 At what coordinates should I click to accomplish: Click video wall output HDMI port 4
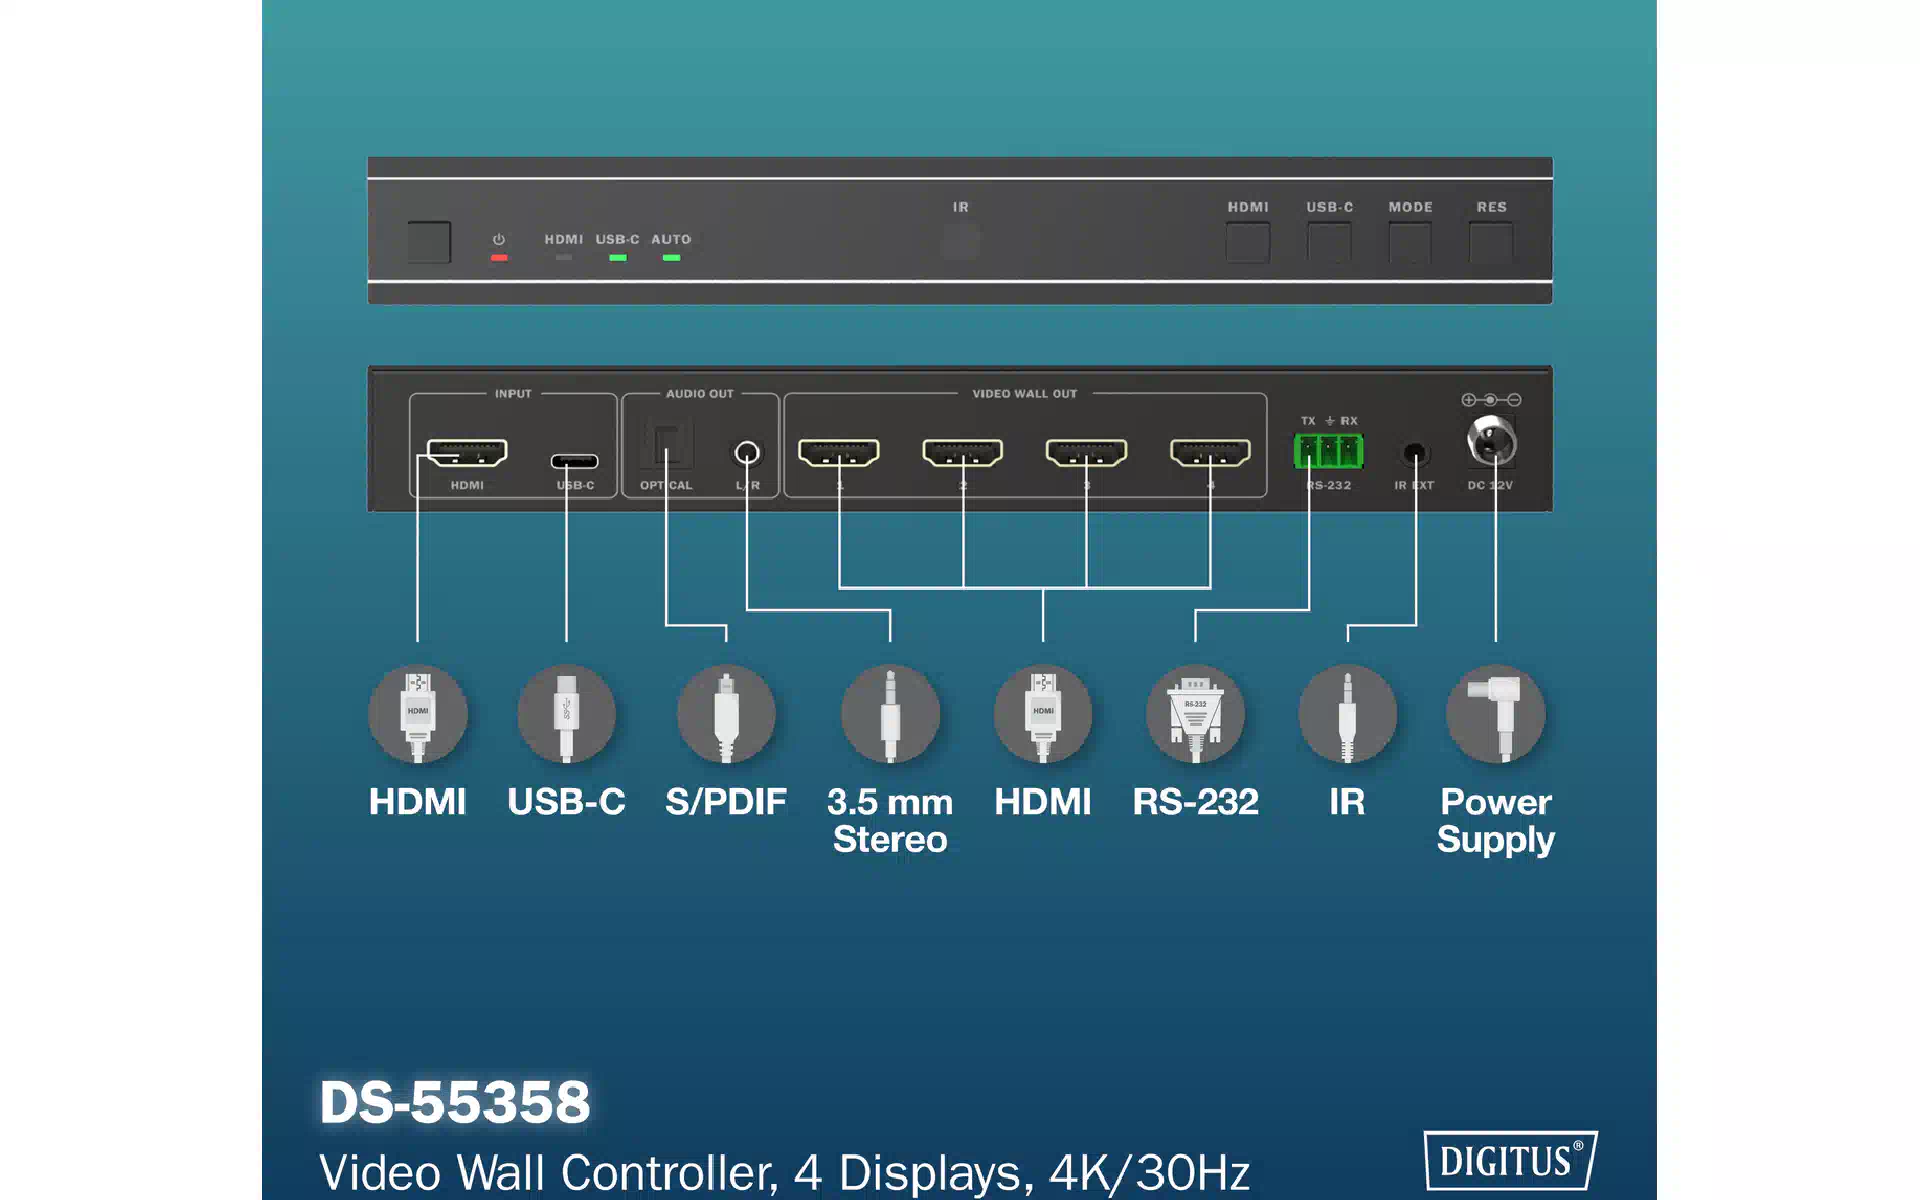pos(1210,453)
